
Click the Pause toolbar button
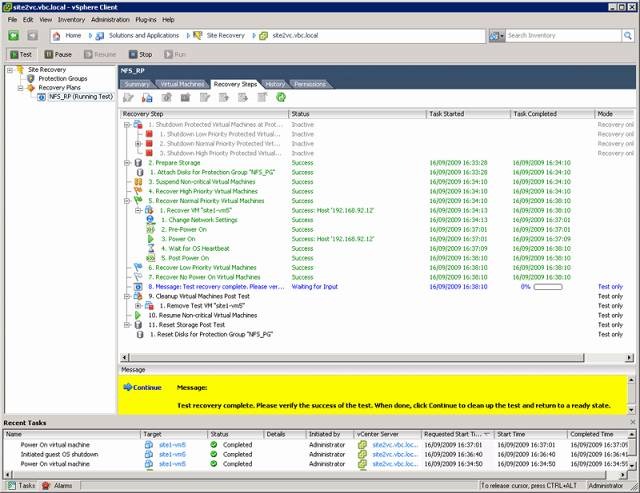point(58,54)
